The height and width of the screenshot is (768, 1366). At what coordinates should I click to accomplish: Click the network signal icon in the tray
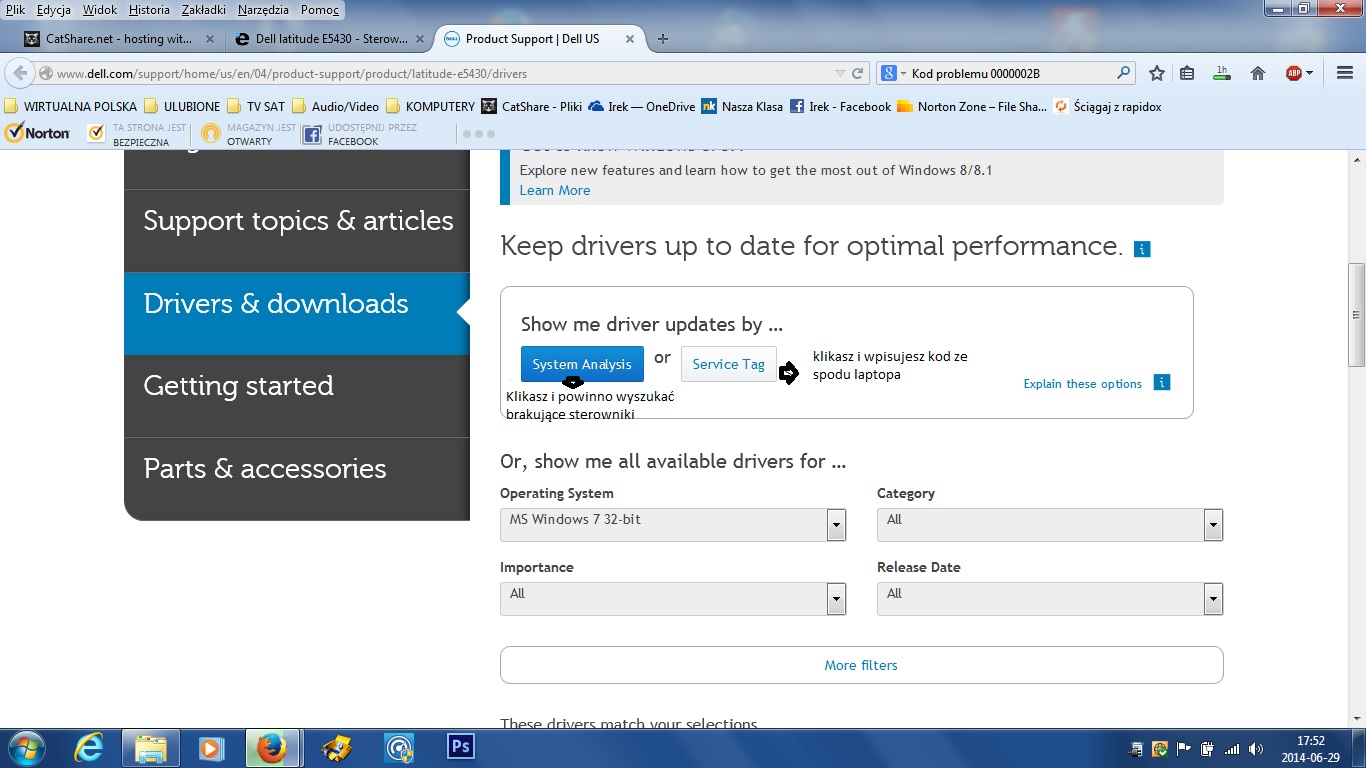(x=1232, y=749)
